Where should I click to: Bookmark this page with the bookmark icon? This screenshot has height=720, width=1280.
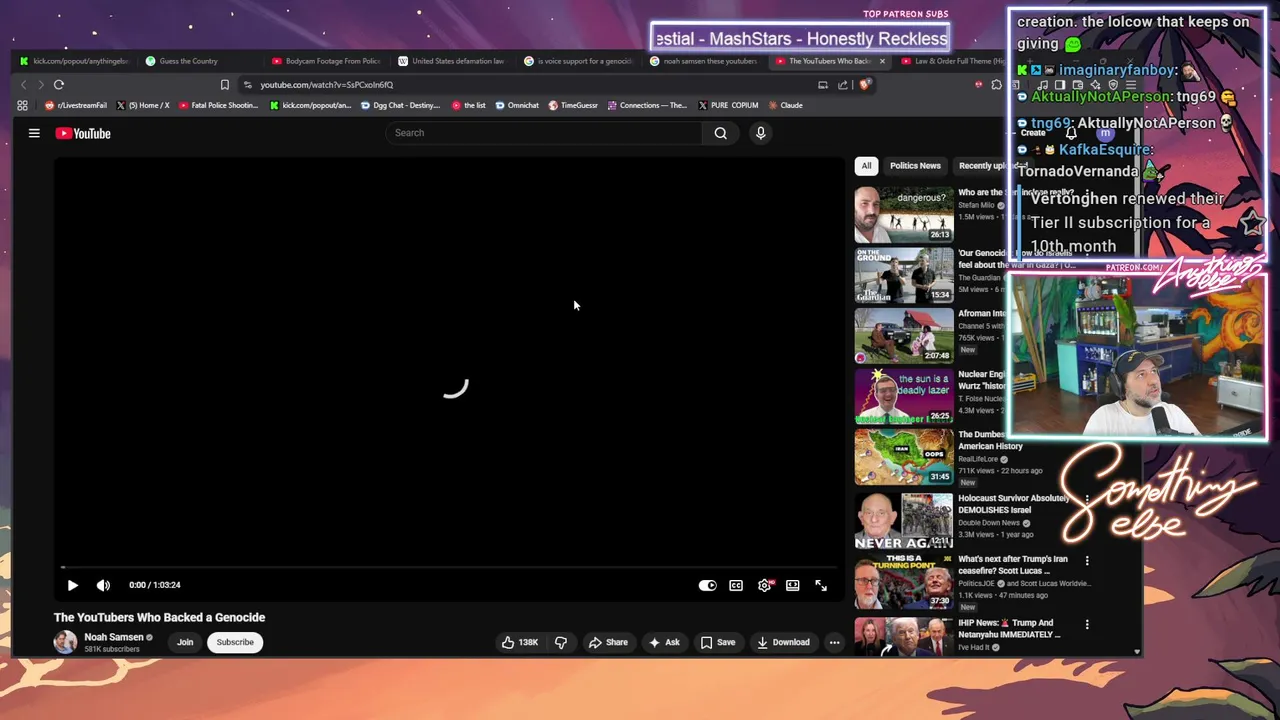pyautogui.click(x=224, y=85)
